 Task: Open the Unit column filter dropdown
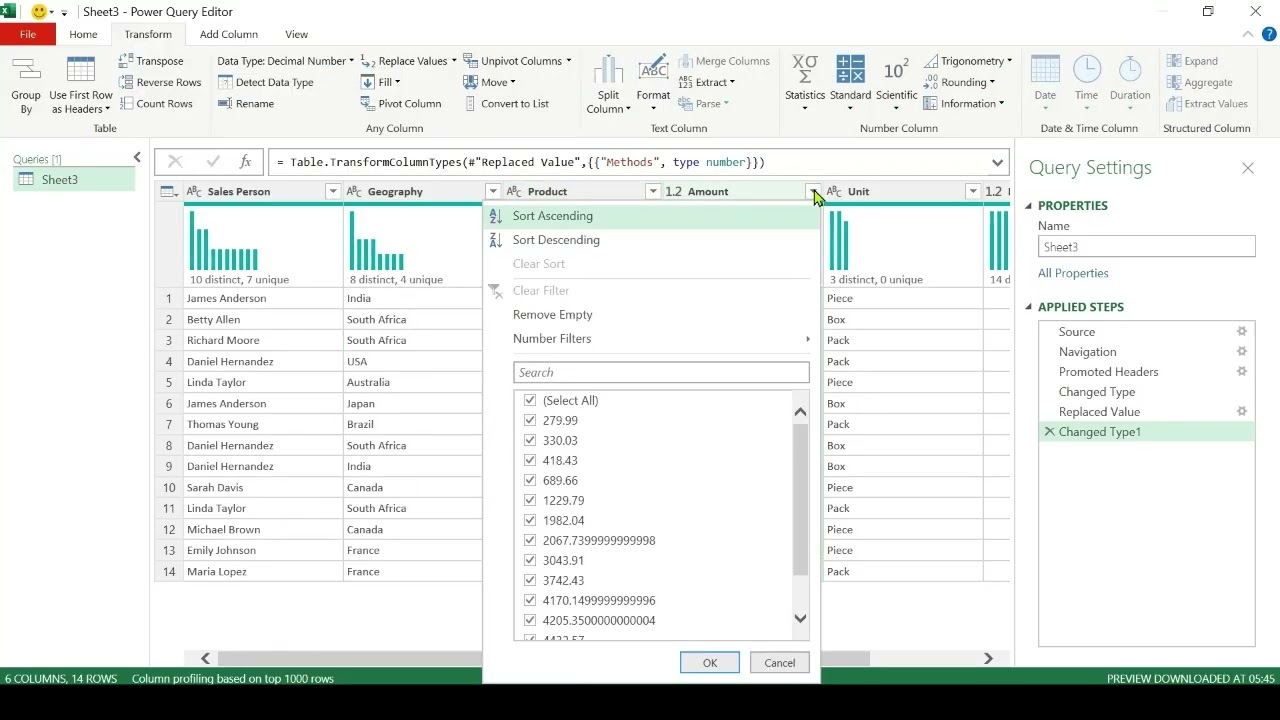click(973, 191)
